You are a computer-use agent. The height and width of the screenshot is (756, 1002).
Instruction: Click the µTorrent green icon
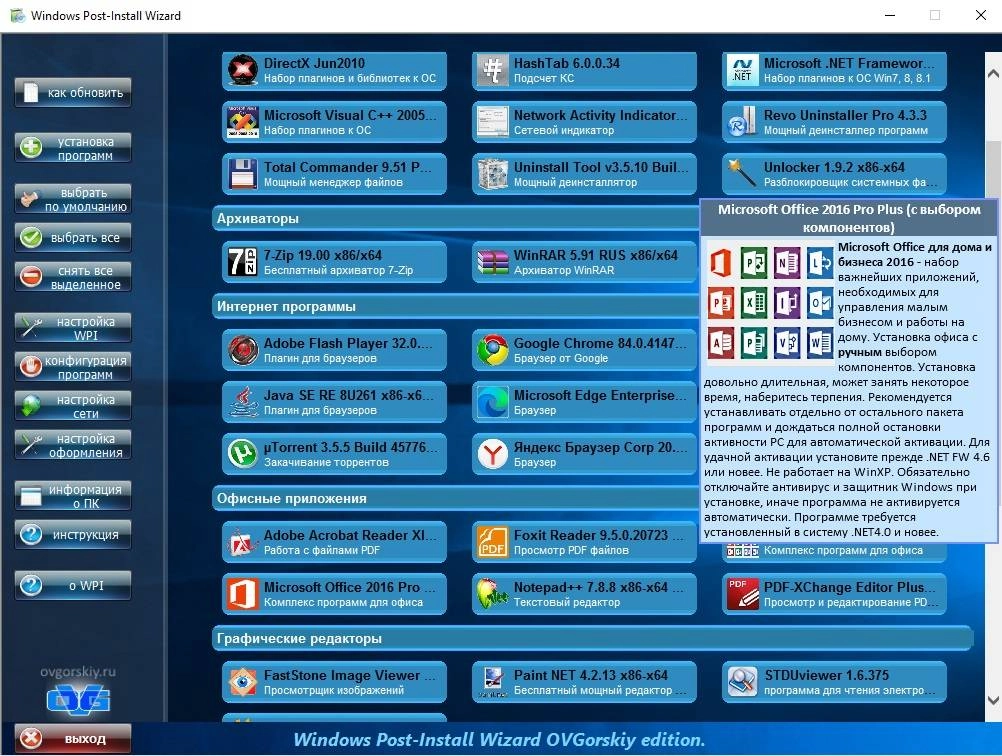tap(242, 454)
